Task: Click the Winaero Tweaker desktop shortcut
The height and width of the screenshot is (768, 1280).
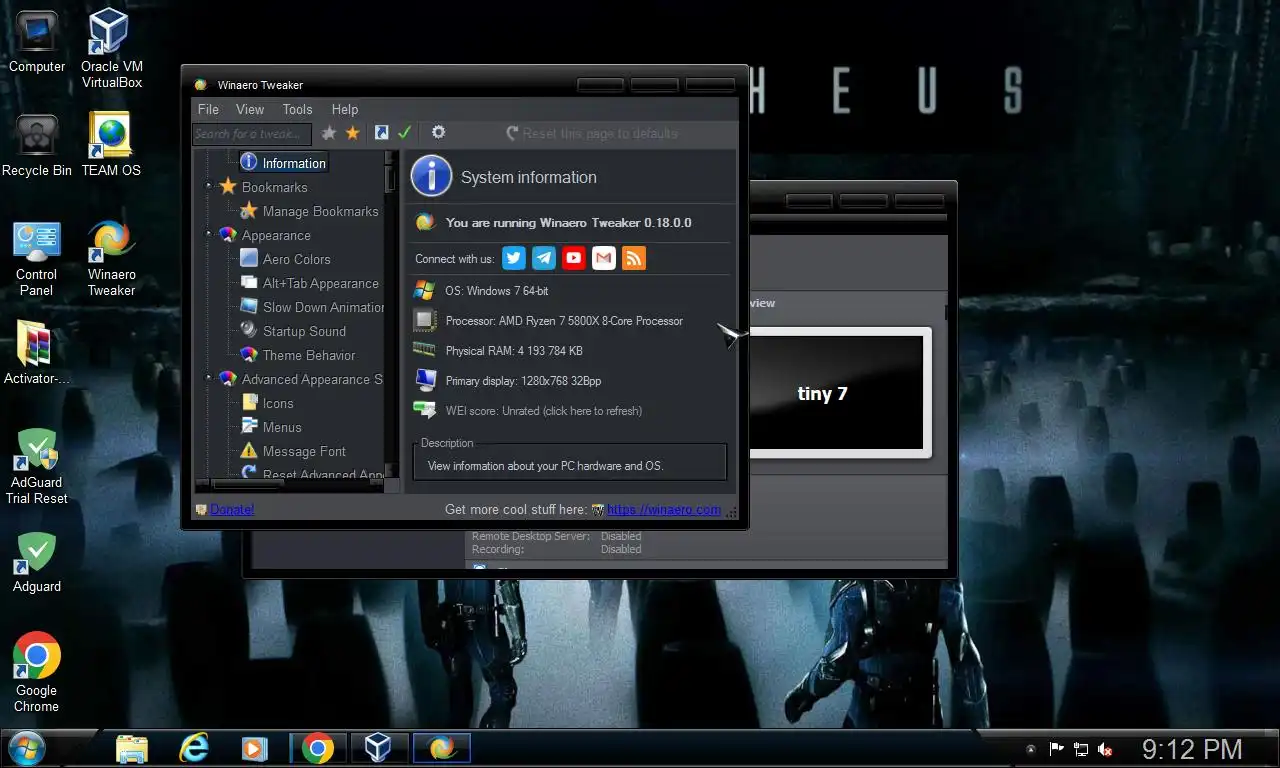Action: tap(111, 259)
